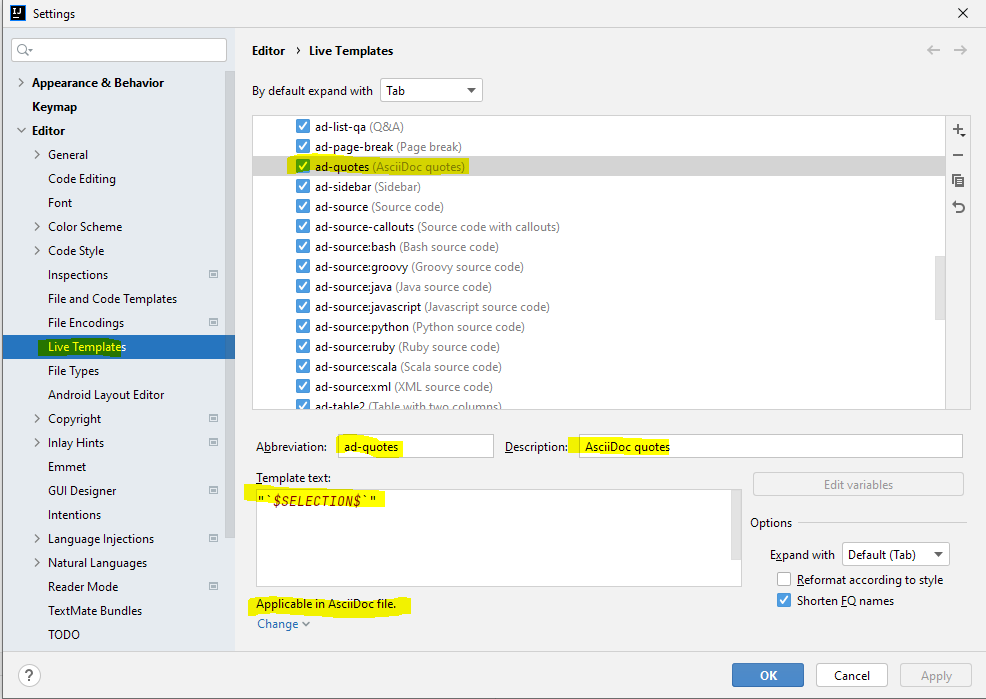Remove the selected live template

[x=958, y=155]
